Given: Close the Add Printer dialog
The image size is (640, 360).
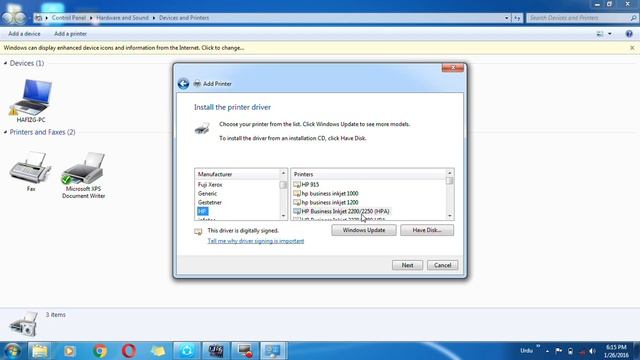Looking at the screenshot, I should [453, 68].
